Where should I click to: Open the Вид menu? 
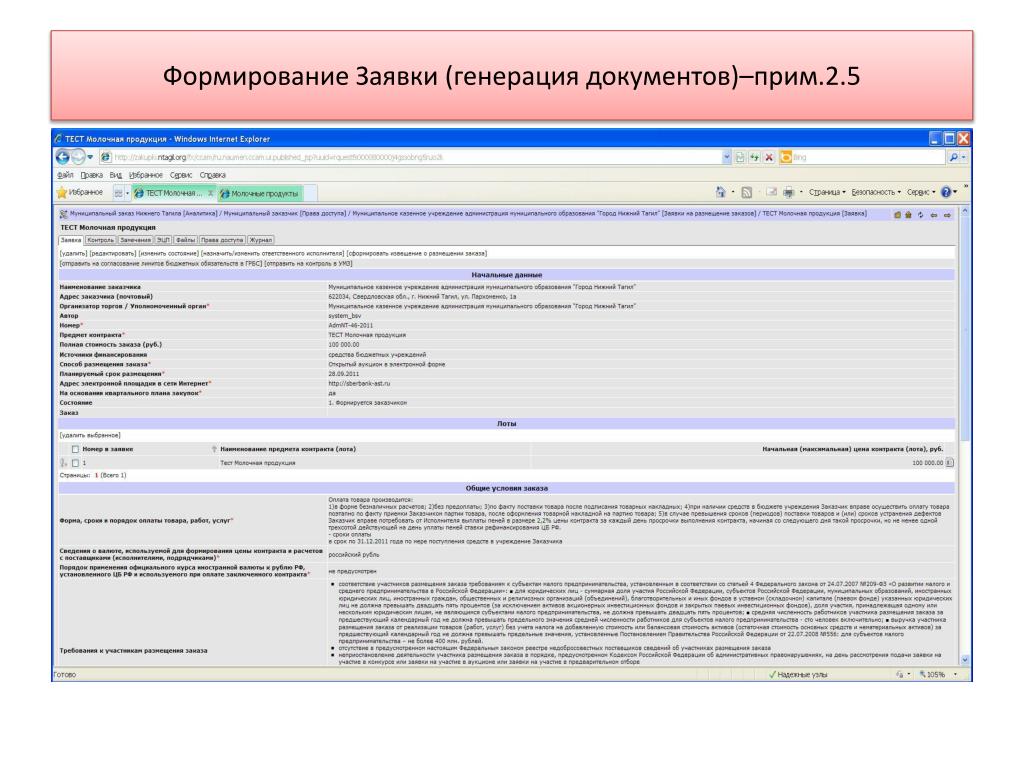click(x=116, y=175)
